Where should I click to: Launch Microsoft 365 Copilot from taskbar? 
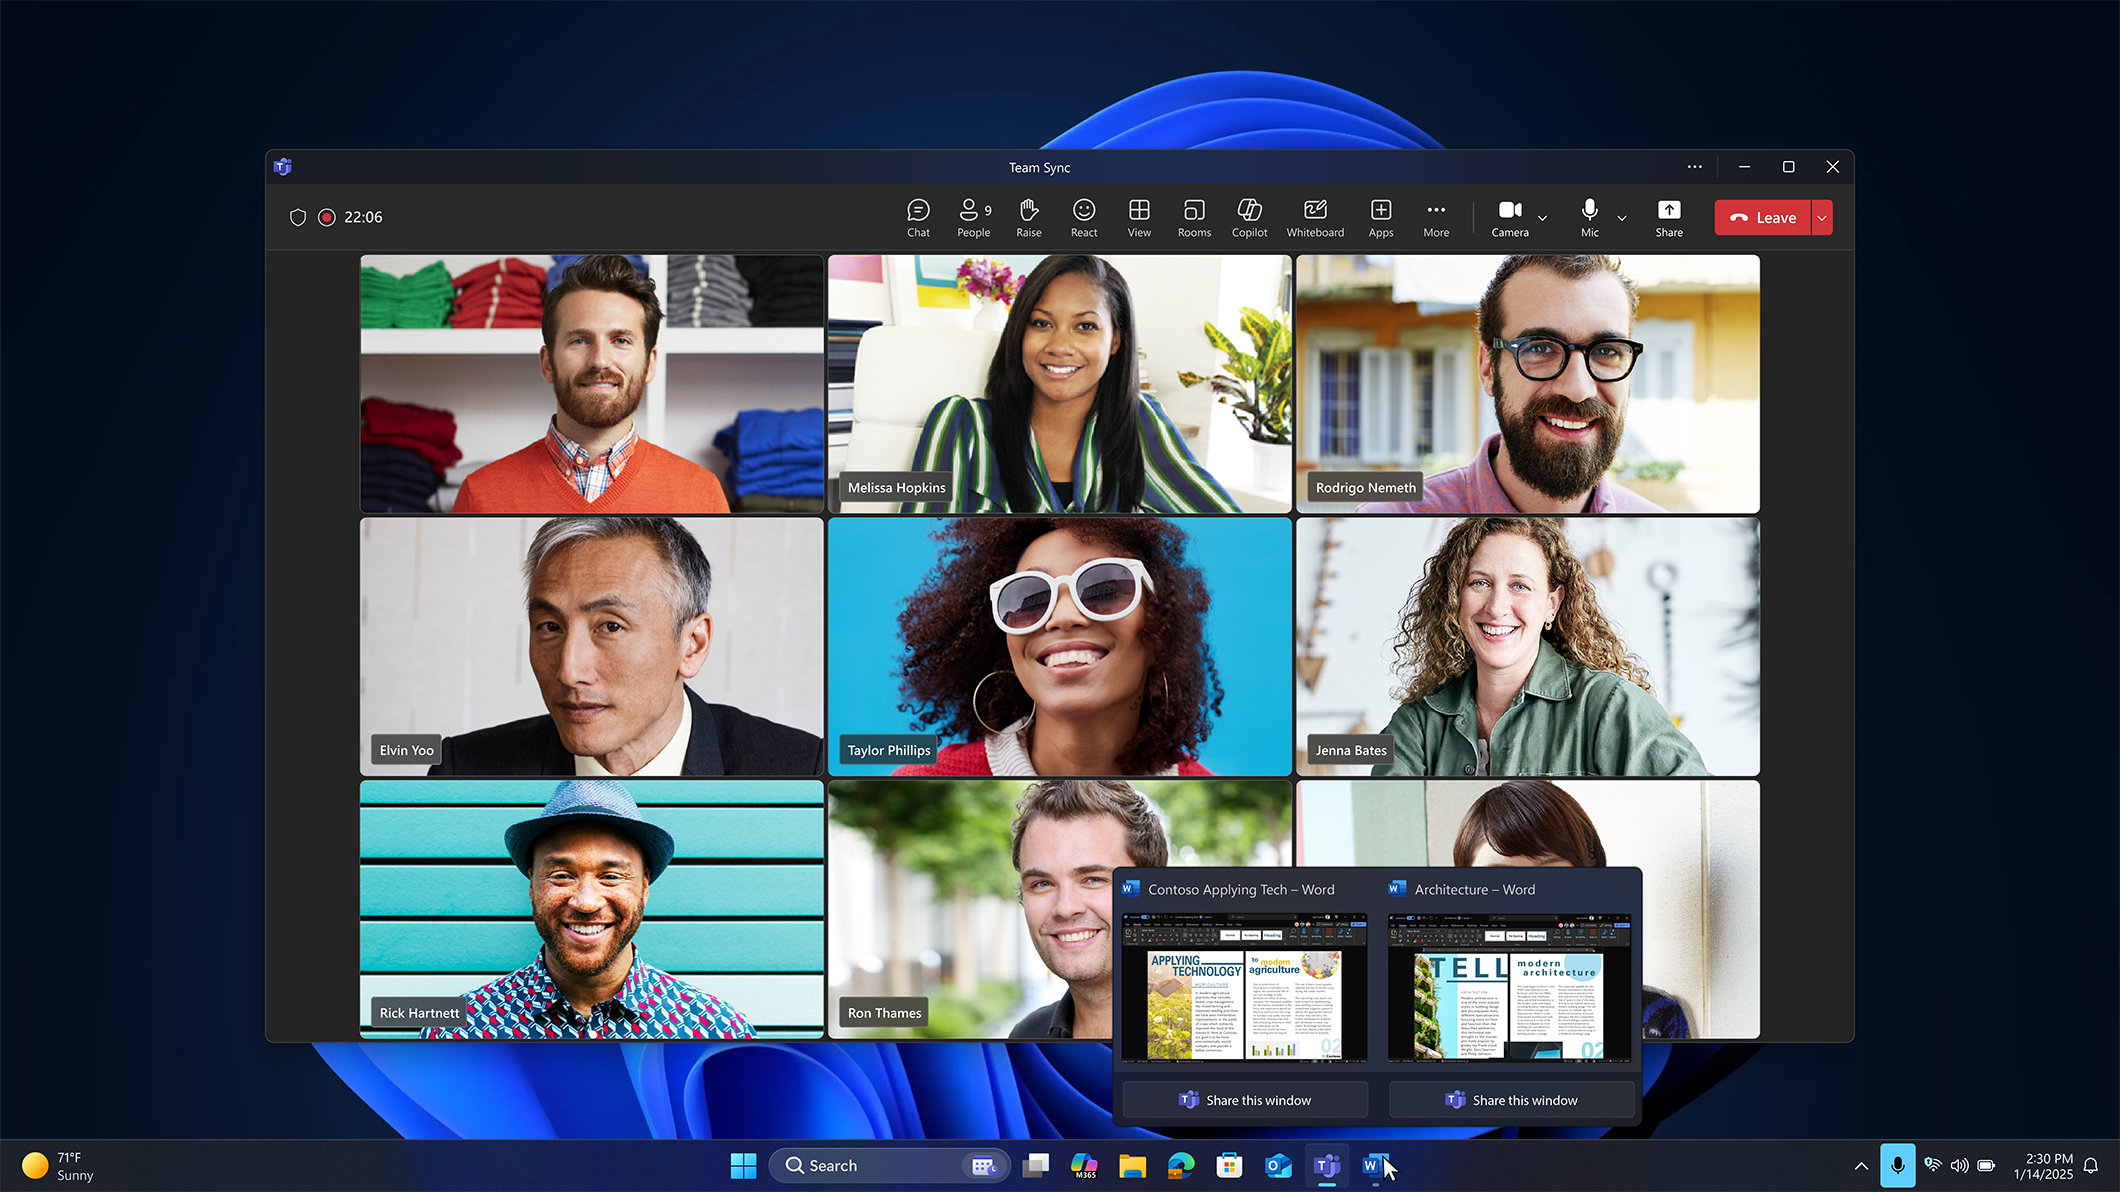pos(1084,1166)
